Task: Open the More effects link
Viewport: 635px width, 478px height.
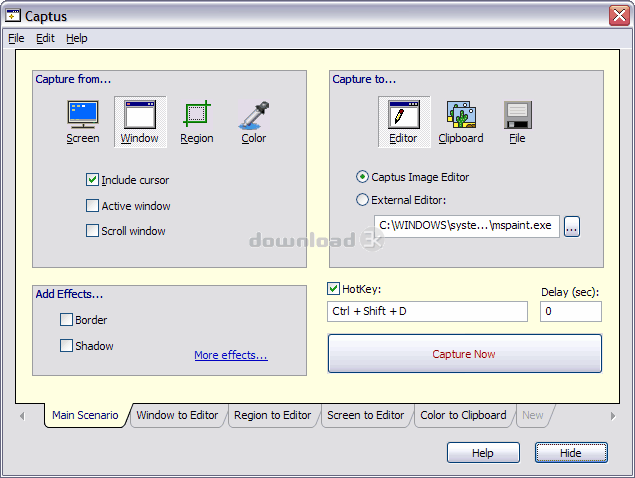Action: point(231,355)
